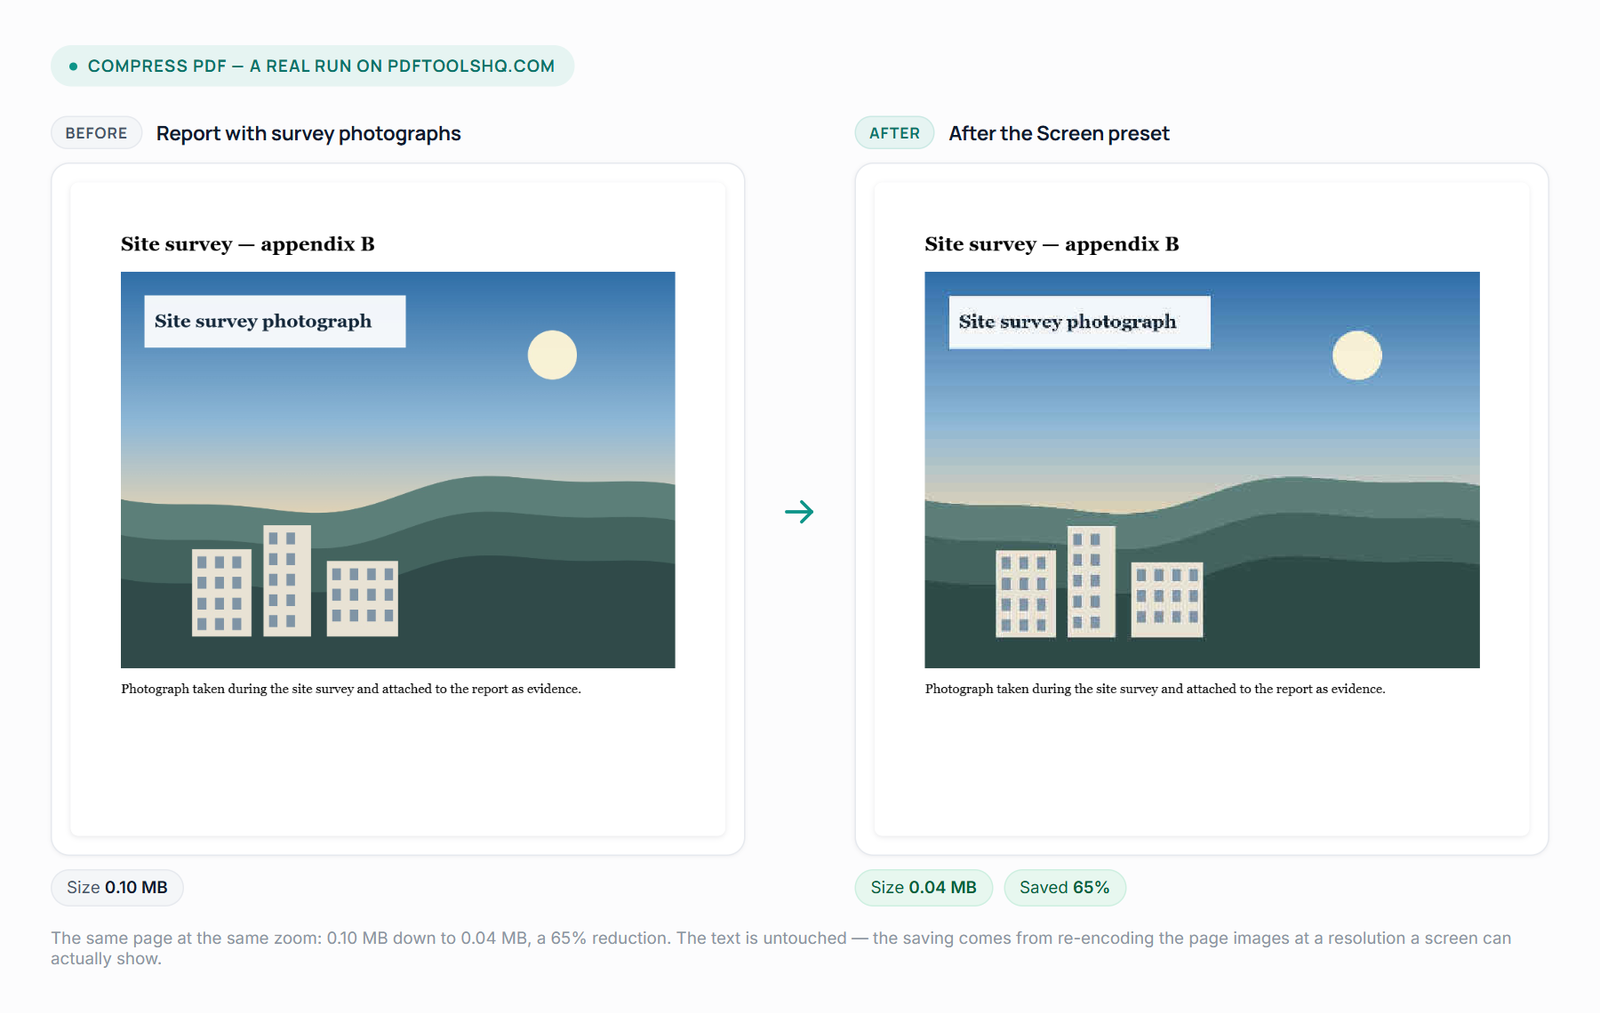Image resolution: width=1600 pixels, height=1013 pixels.
Task: Click the "Site survey photograph" label in After image
Action: point(1080,322)
